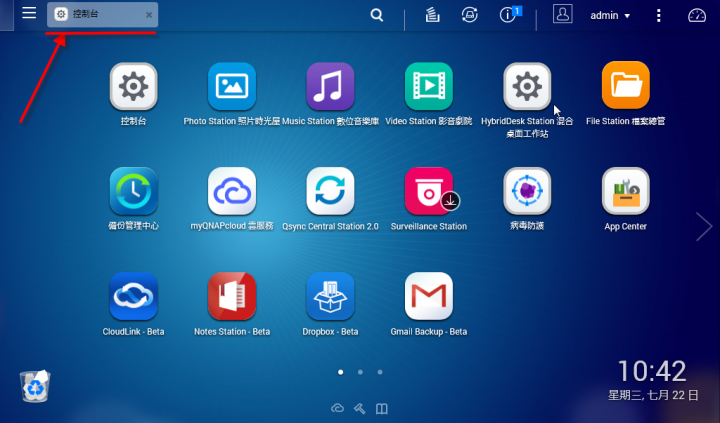Open the three-dot more options menu

[x=658, y=16]
